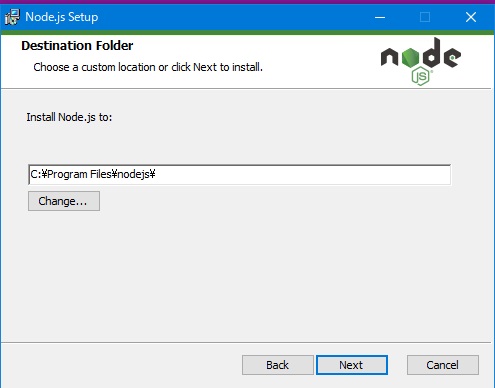Cancel the Node.js installation
Viewport: 495px width, 388px height.
443,365
